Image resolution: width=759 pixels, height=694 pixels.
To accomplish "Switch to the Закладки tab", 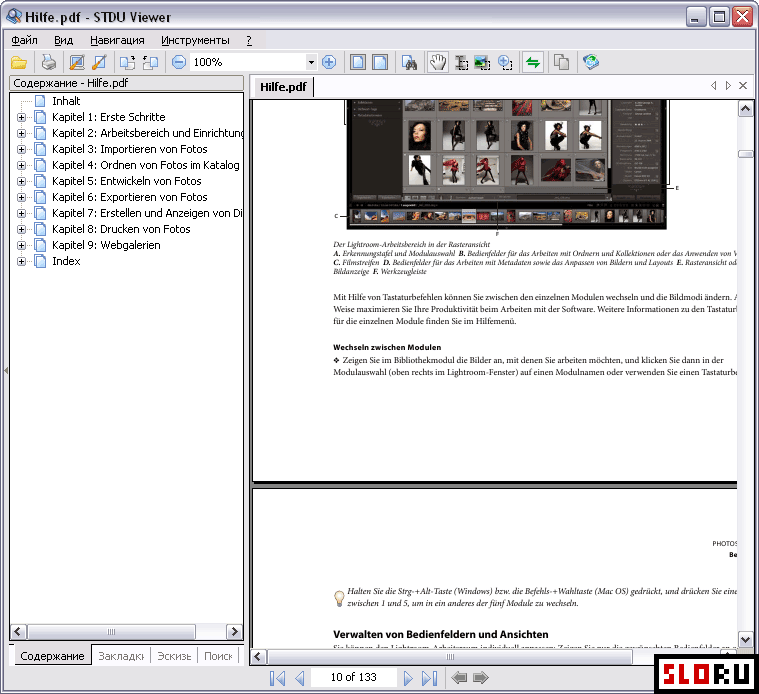I will pyautogui.click(x=121, y=656).
